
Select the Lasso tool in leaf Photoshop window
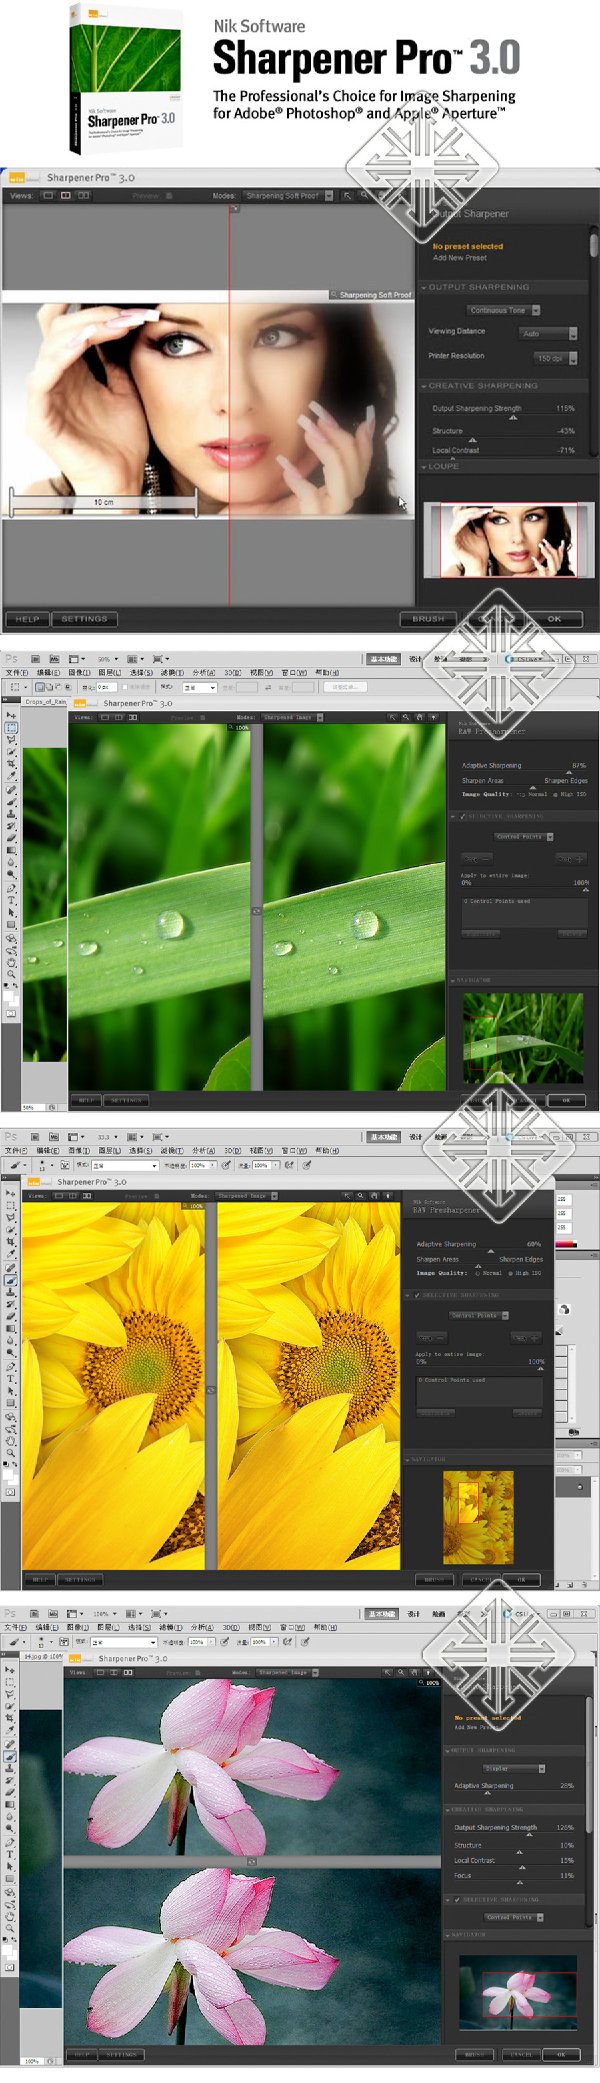point(11,741)
